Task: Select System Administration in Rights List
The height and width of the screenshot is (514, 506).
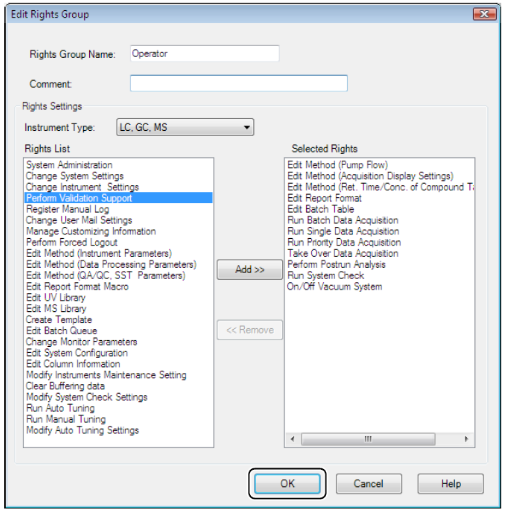Action: click(x=69, y=165)
